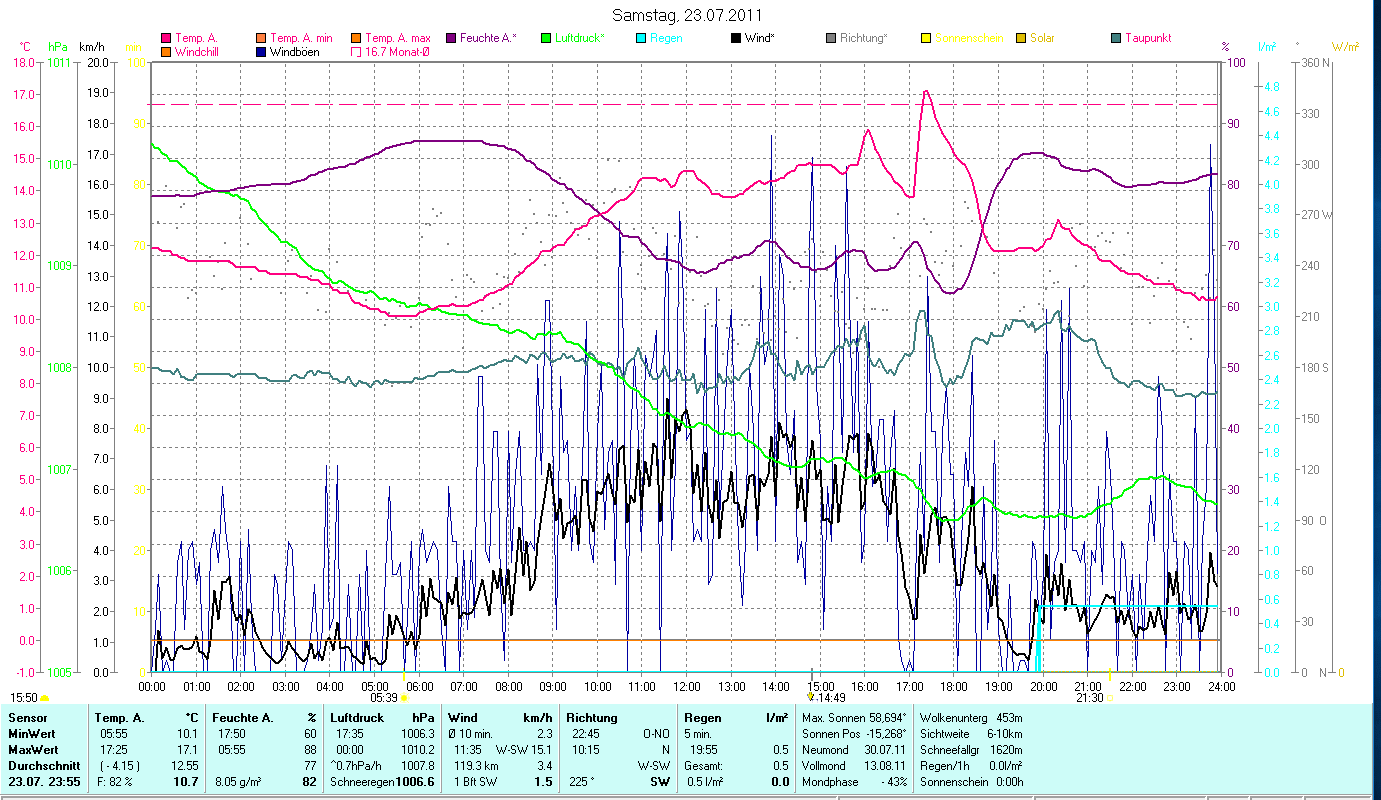The width and height of the screenshot is (1381, 800).
Task: Click the orange Windchill legend square
Action: [166, 52]
